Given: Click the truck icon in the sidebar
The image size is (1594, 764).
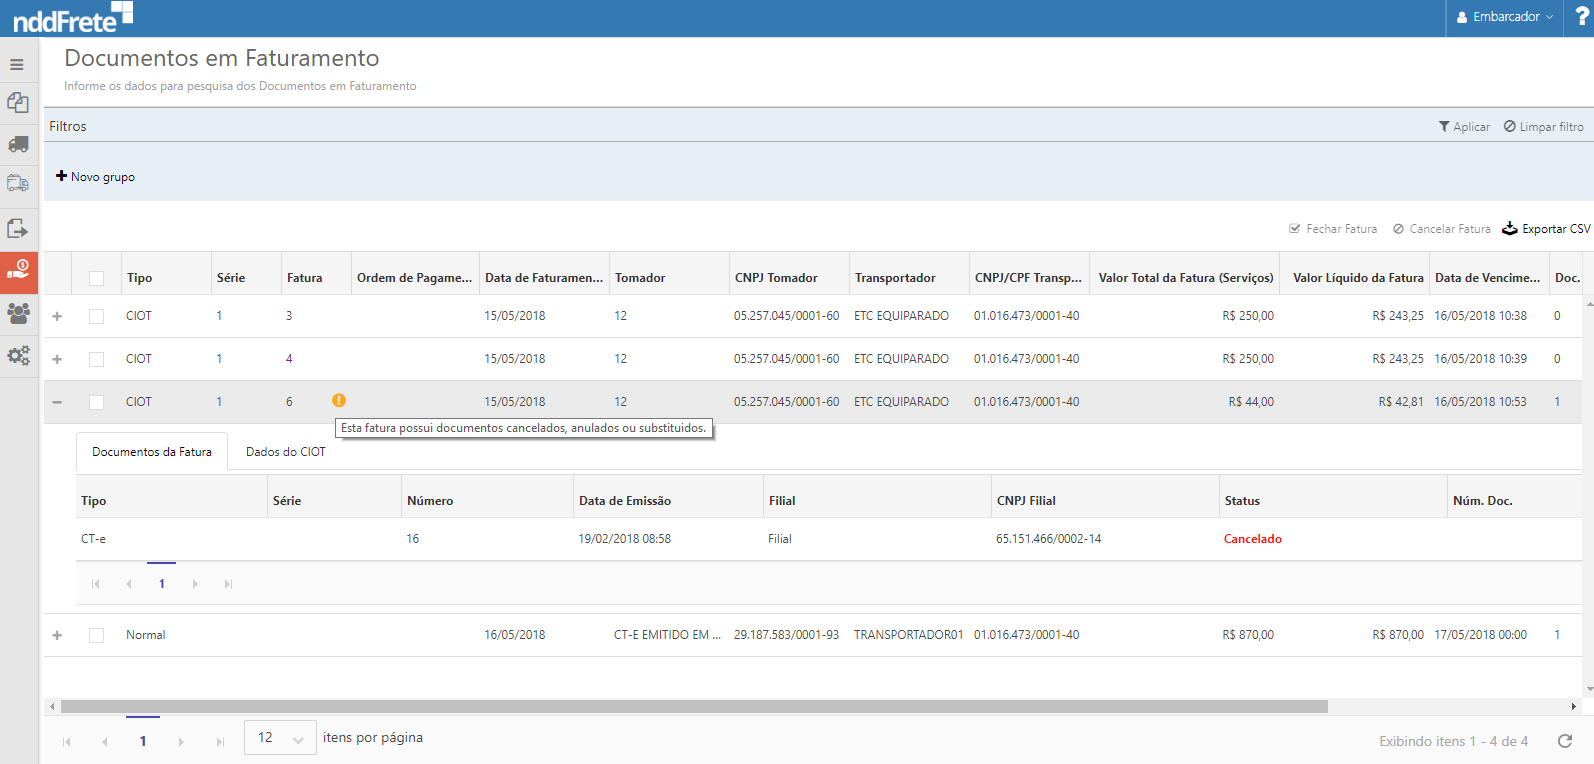Looking at the screenshot, I should coord(18,144).
